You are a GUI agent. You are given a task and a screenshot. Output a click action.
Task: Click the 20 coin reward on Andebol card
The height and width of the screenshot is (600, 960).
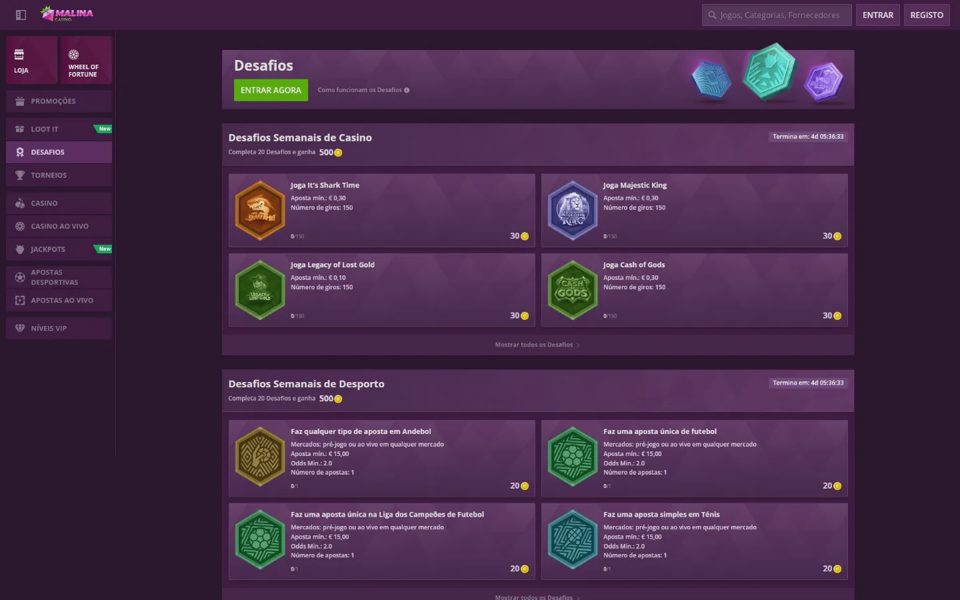click(519, 486)
